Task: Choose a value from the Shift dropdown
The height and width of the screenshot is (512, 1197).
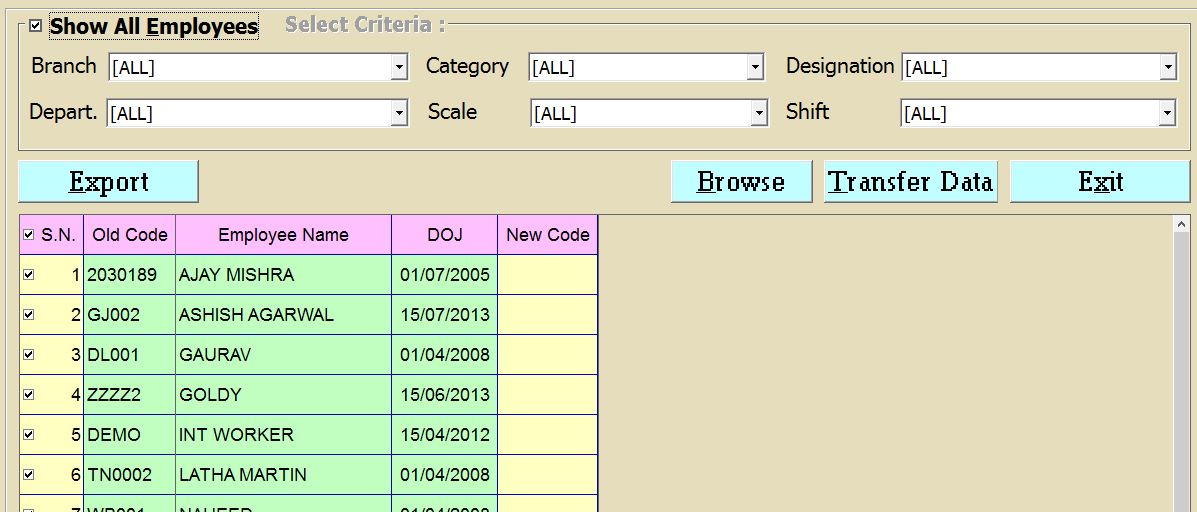Action: [1166, 113]
